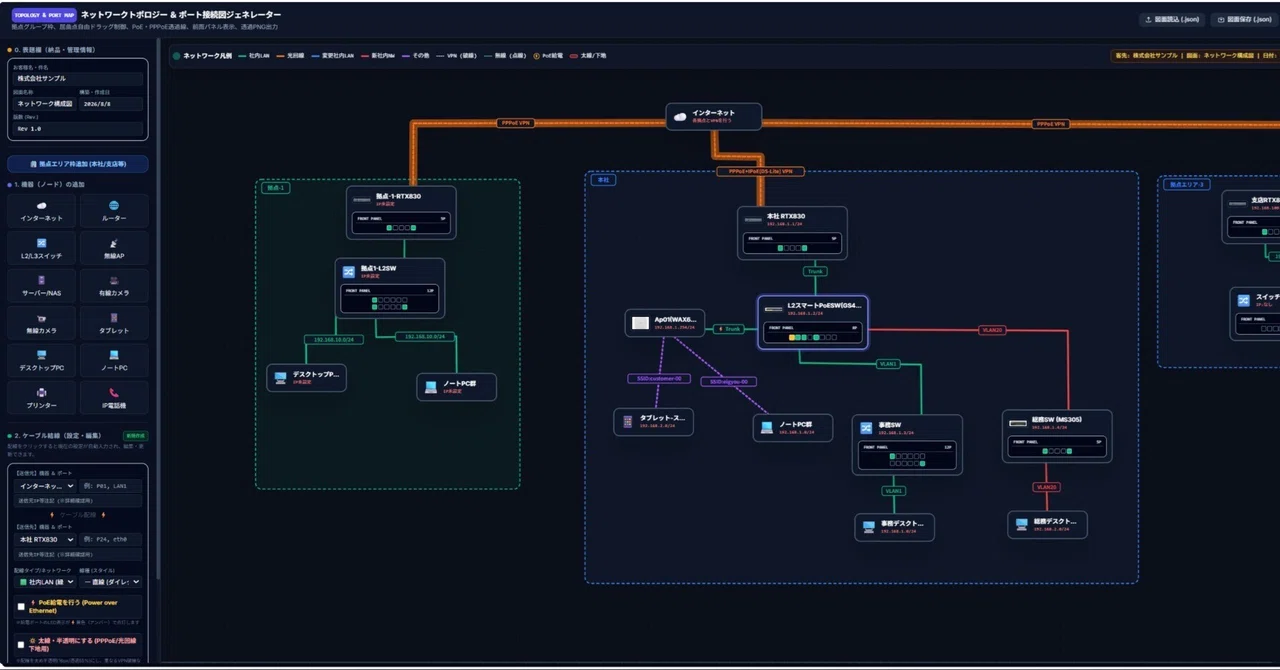Add an L2/L3スイッチ node
1280x670 pixels.
[x=42, y=248]
